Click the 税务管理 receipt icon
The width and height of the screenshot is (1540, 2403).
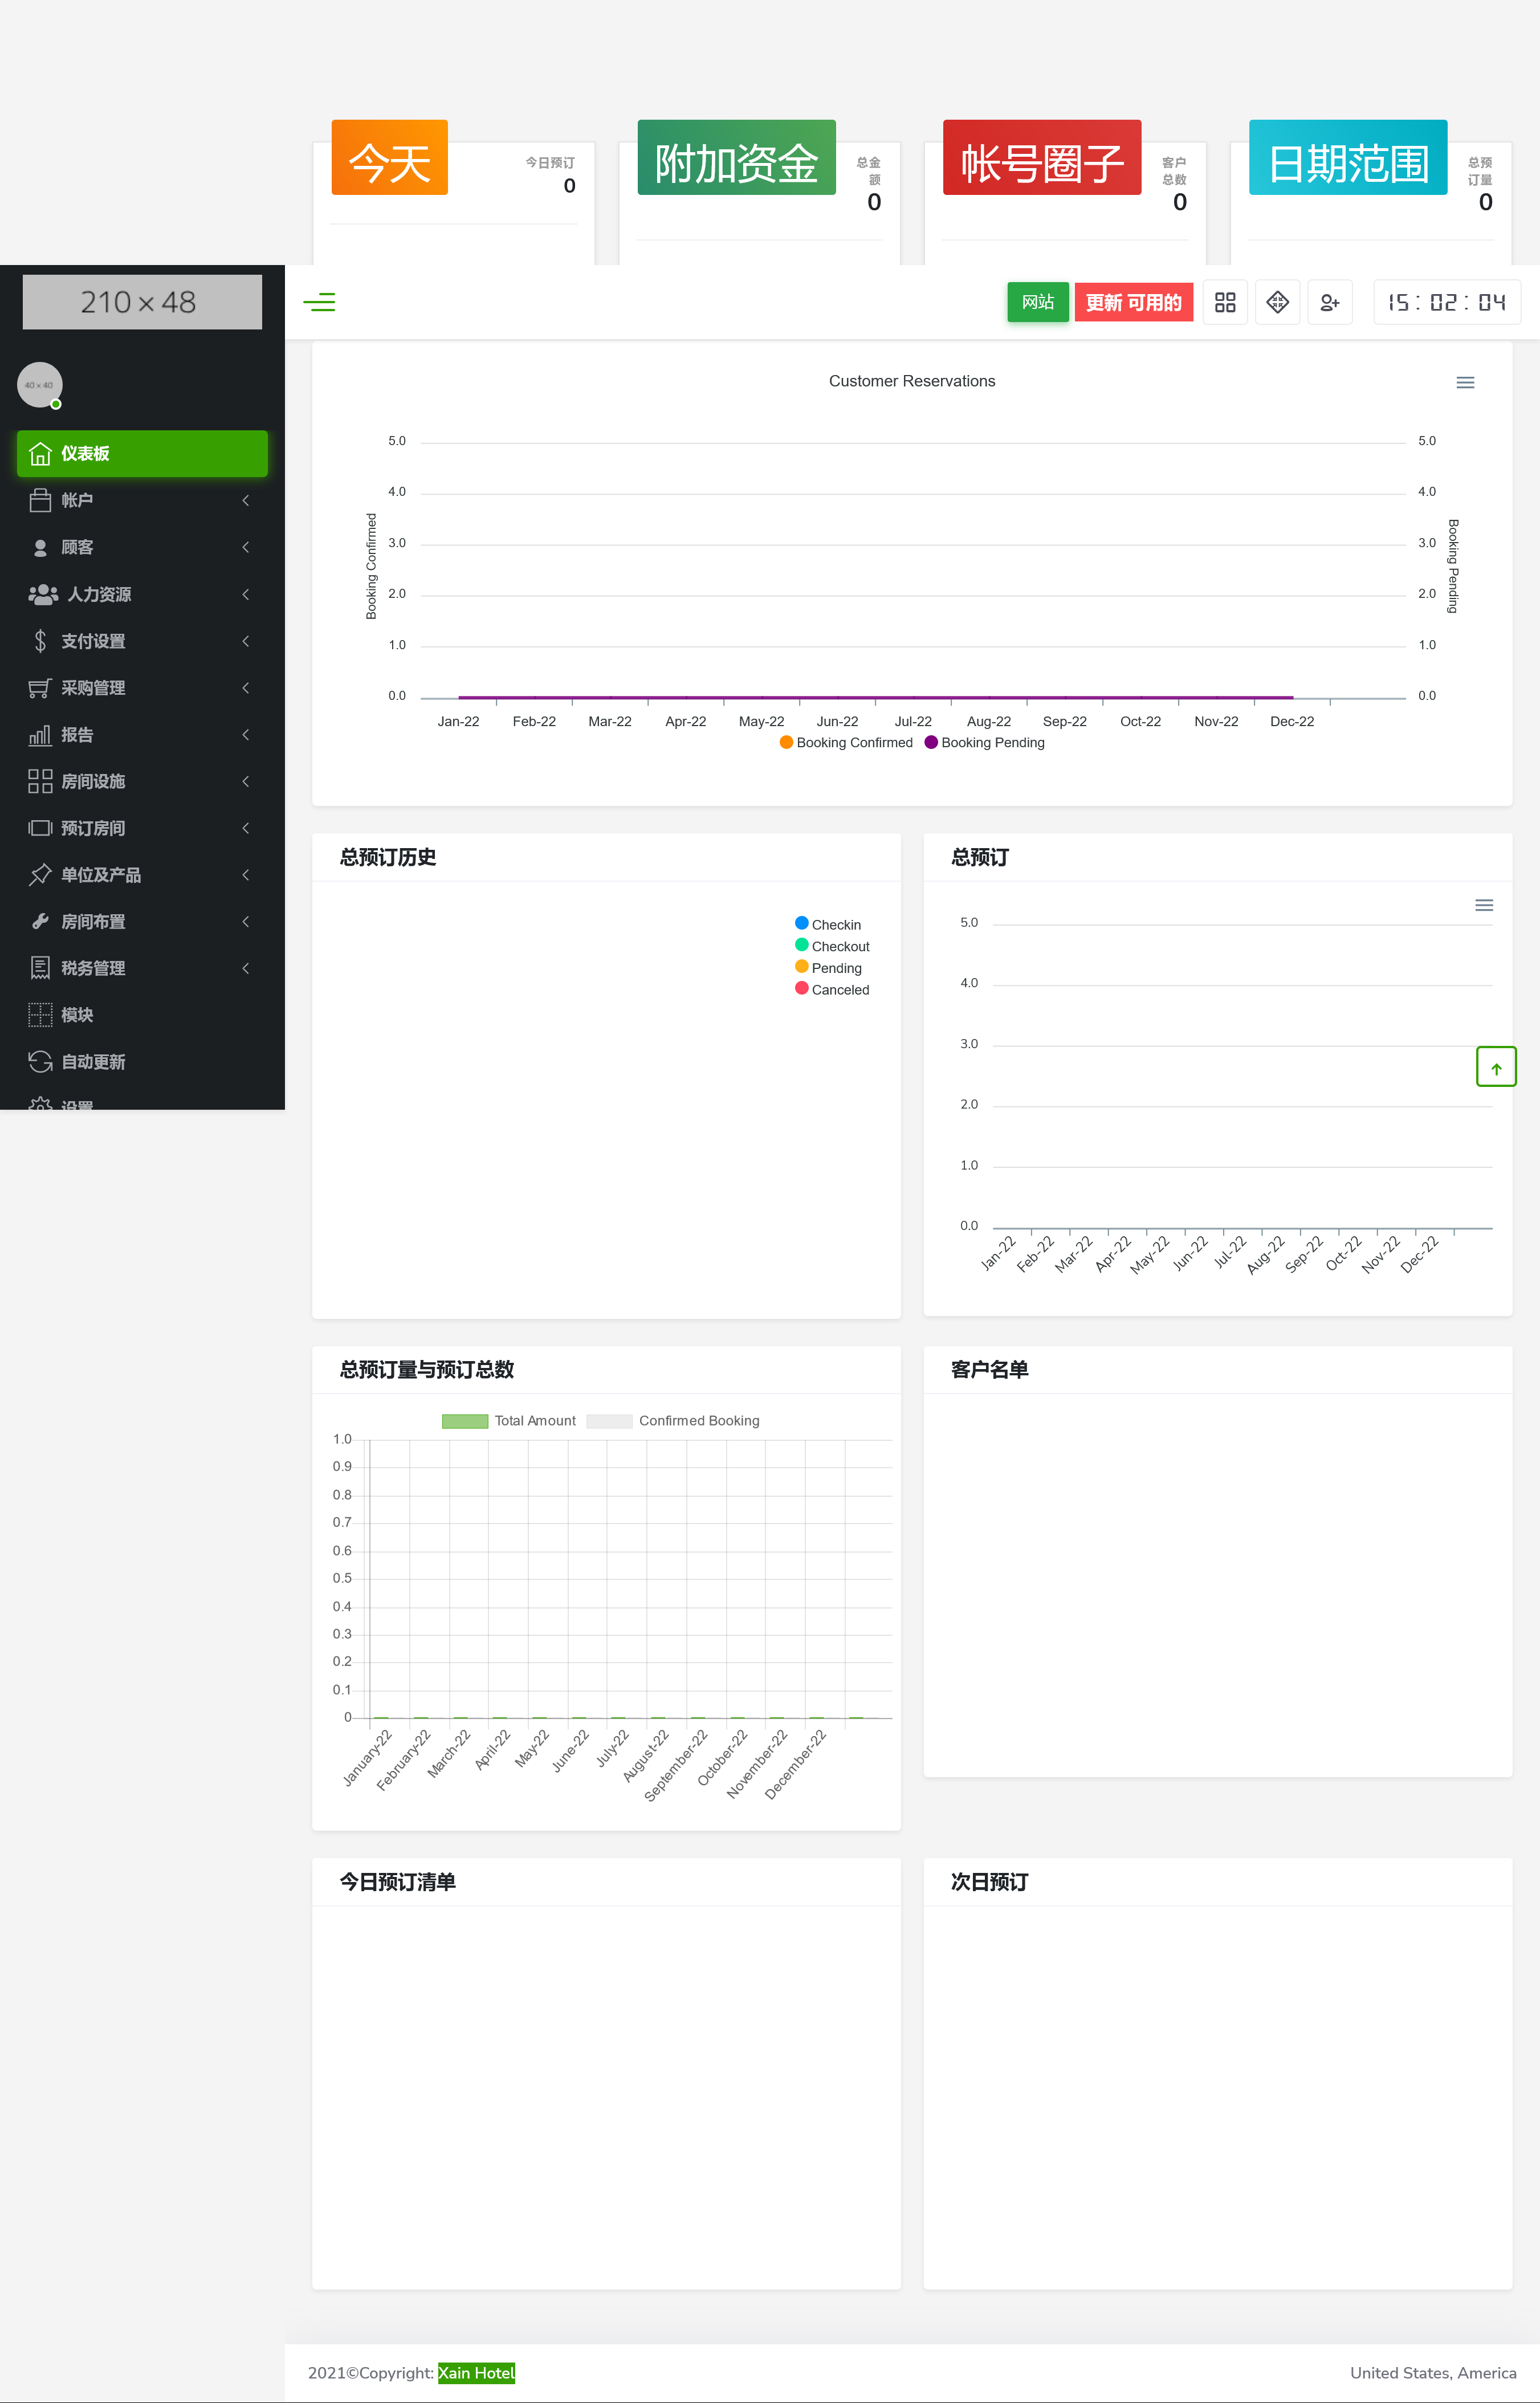(x=40, y=968)
